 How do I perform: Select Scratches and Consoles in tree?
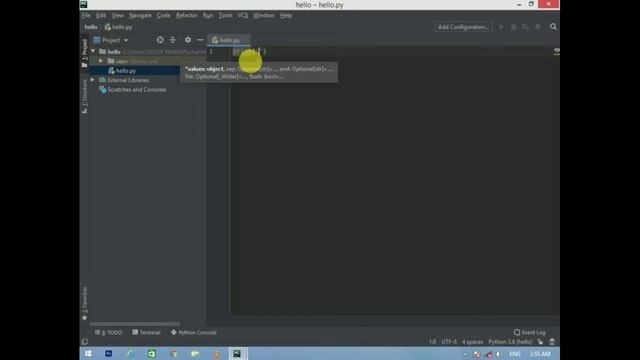click(x=137, y=89)
